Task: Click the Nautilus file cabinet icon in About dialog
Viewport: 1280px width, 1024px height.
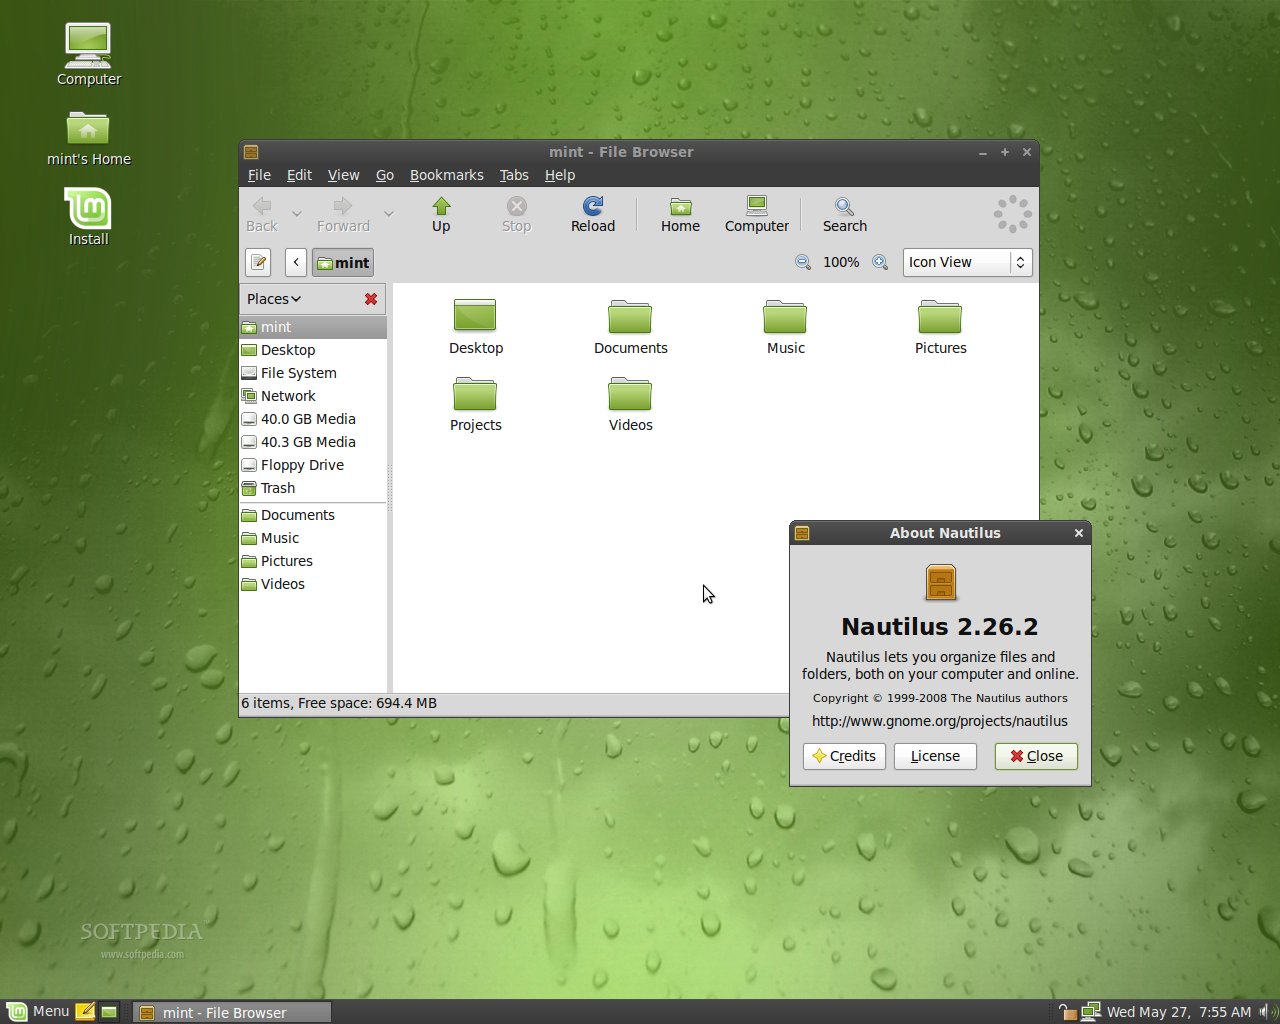Action: click(x=940, y=582)
